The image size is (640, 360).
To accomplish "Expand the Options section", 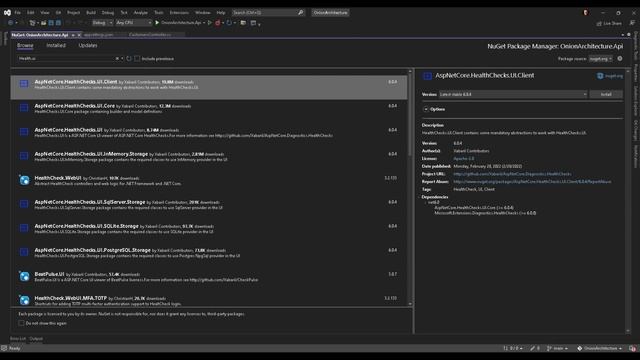I will 426,109.
